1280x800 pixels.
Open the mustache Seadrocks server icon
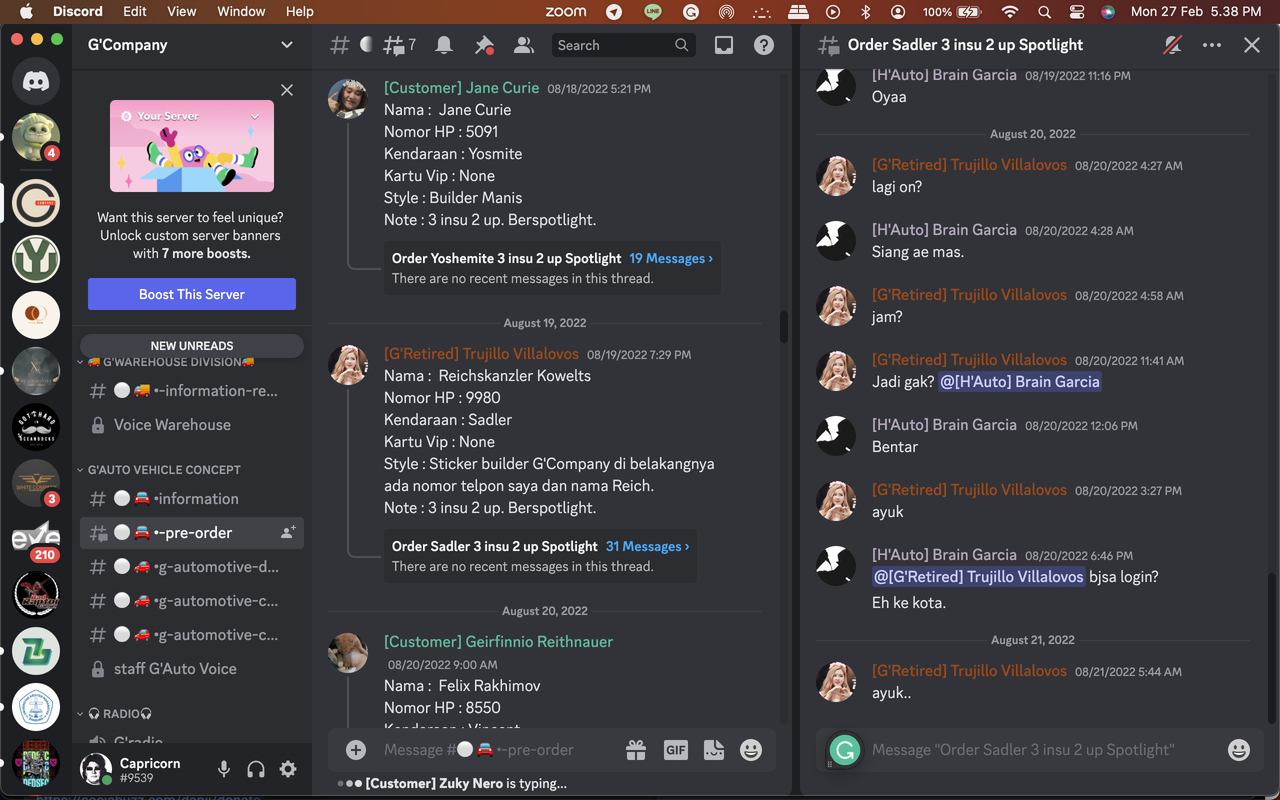tap(36, 427)
